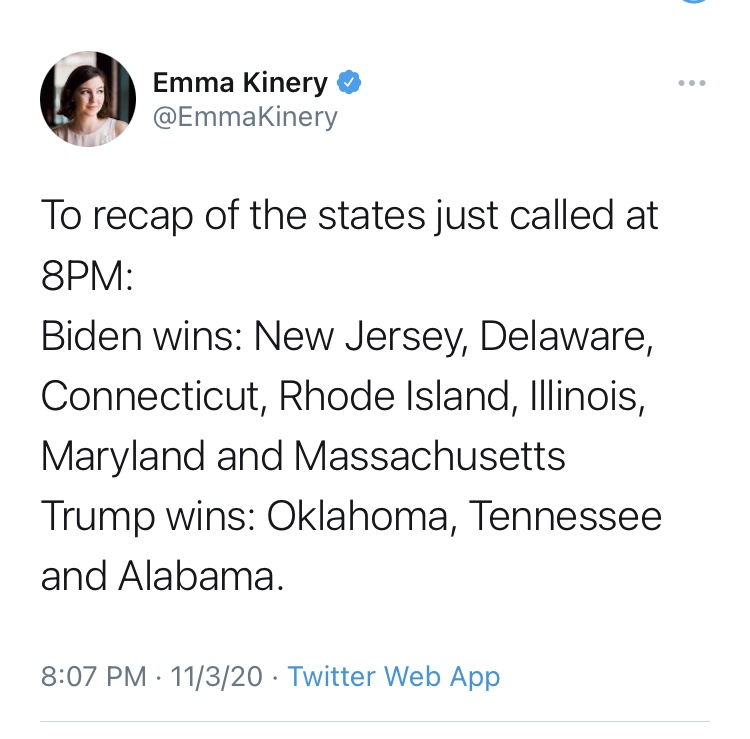Click the display name Emma Kinery
This screenshot has width=750, height=739.
pyautogui.click(x=240, y=83)
